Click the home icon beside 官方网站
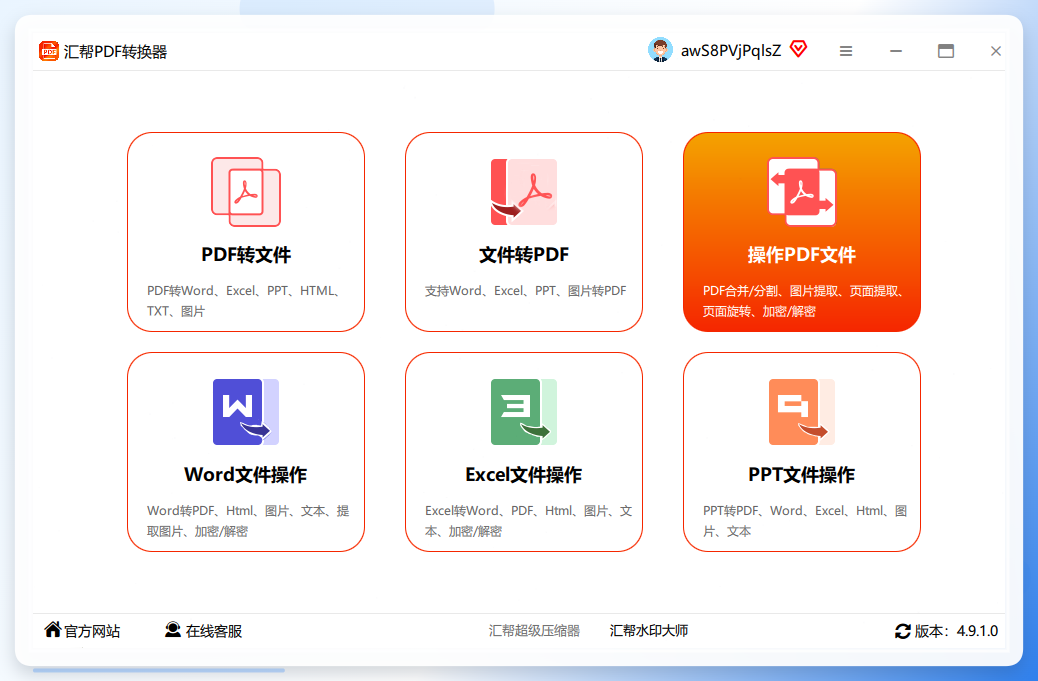This screenshot has width=1038, height=681. pyautogui.click(x=53, y=629)
